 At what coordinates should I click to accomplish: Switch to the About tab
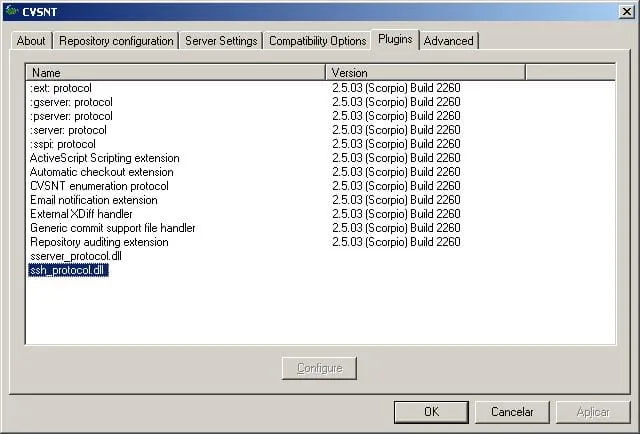click(31, 41)
